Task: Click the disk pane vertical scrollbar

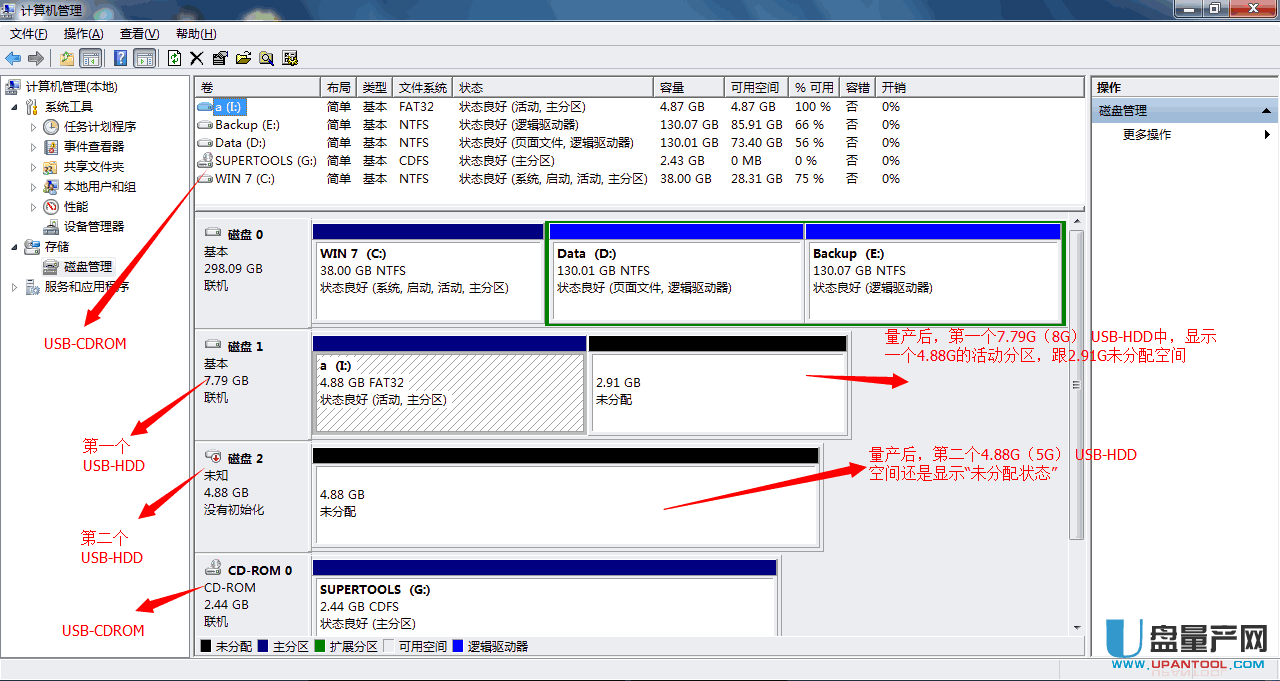Action: (1076, 384)
